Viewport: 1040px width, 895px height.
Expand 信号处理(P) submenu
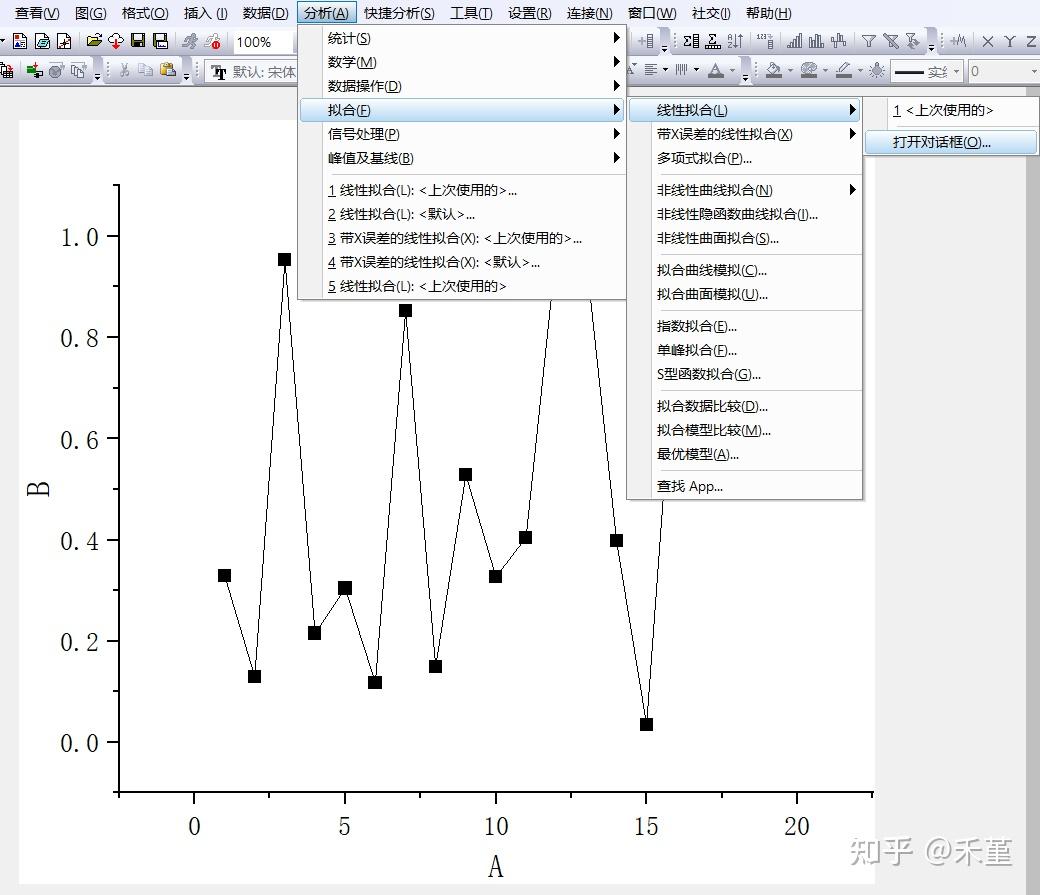point(462,134)
